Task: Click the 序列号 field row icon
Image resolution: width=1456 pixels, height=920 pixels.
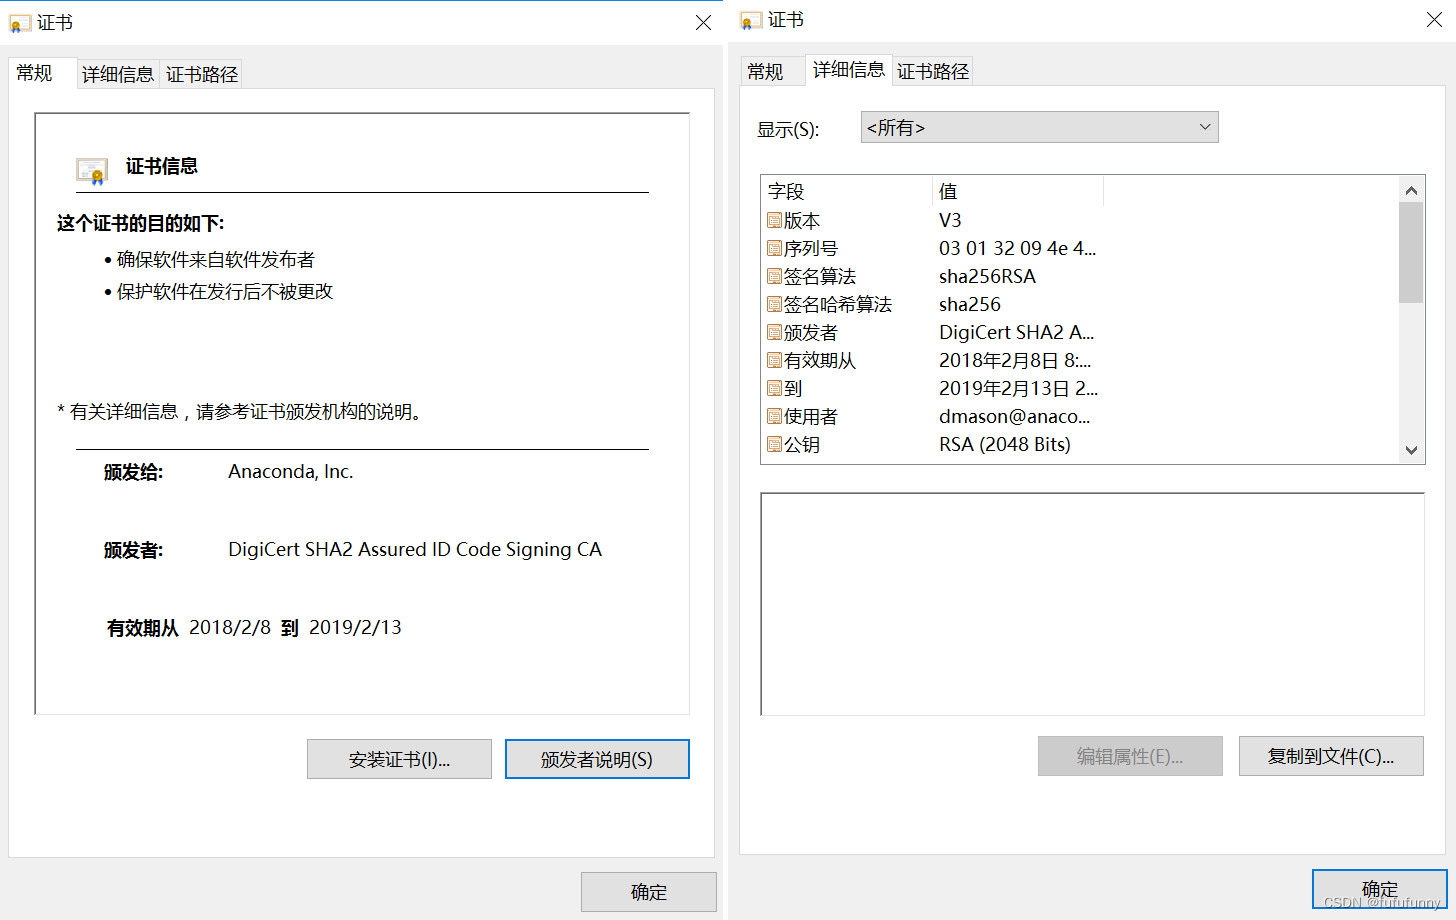Action: (x=774, y=248)
